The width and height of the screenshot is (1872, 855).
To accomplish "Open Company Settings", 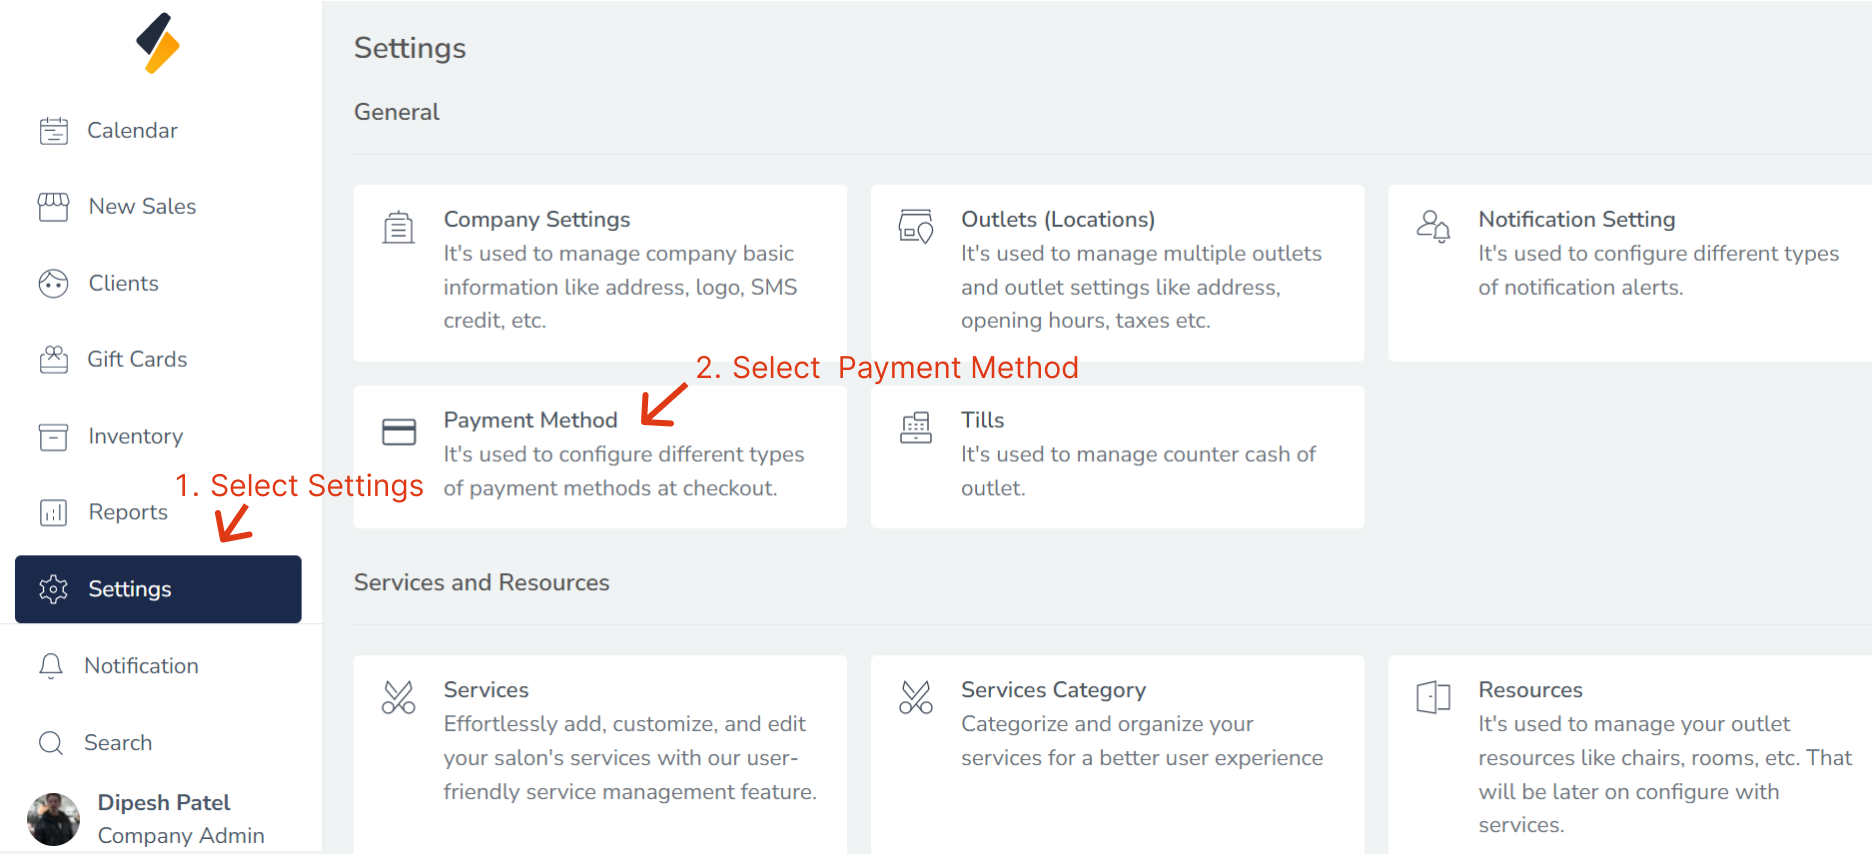I will coord(600,272).
